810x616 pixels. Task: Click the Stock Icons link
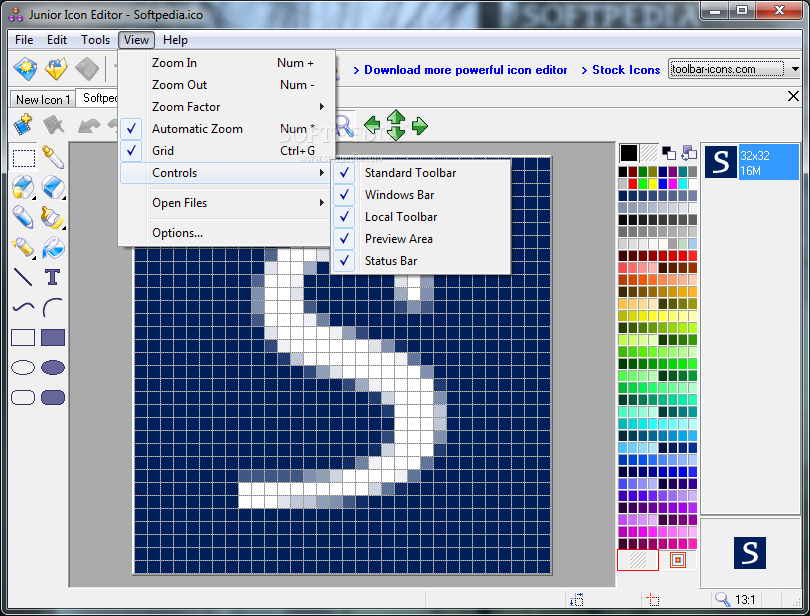pos(626,70)
